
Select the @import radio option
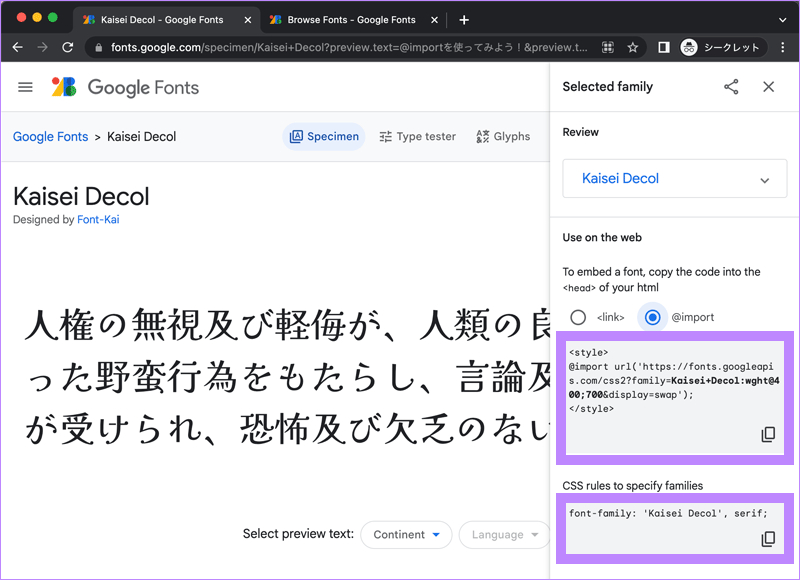652,317
